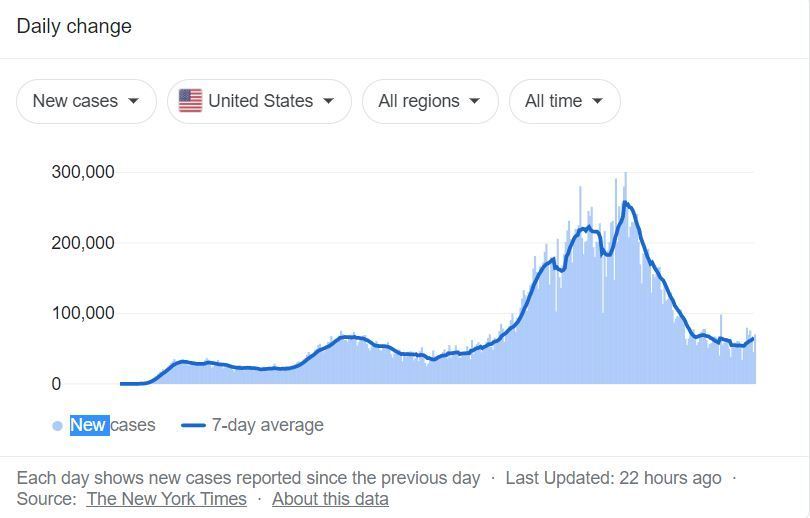Viewport: 810px width, 518px height.
Task: Click the 100,000 axis label
Action: coord(83,313)
